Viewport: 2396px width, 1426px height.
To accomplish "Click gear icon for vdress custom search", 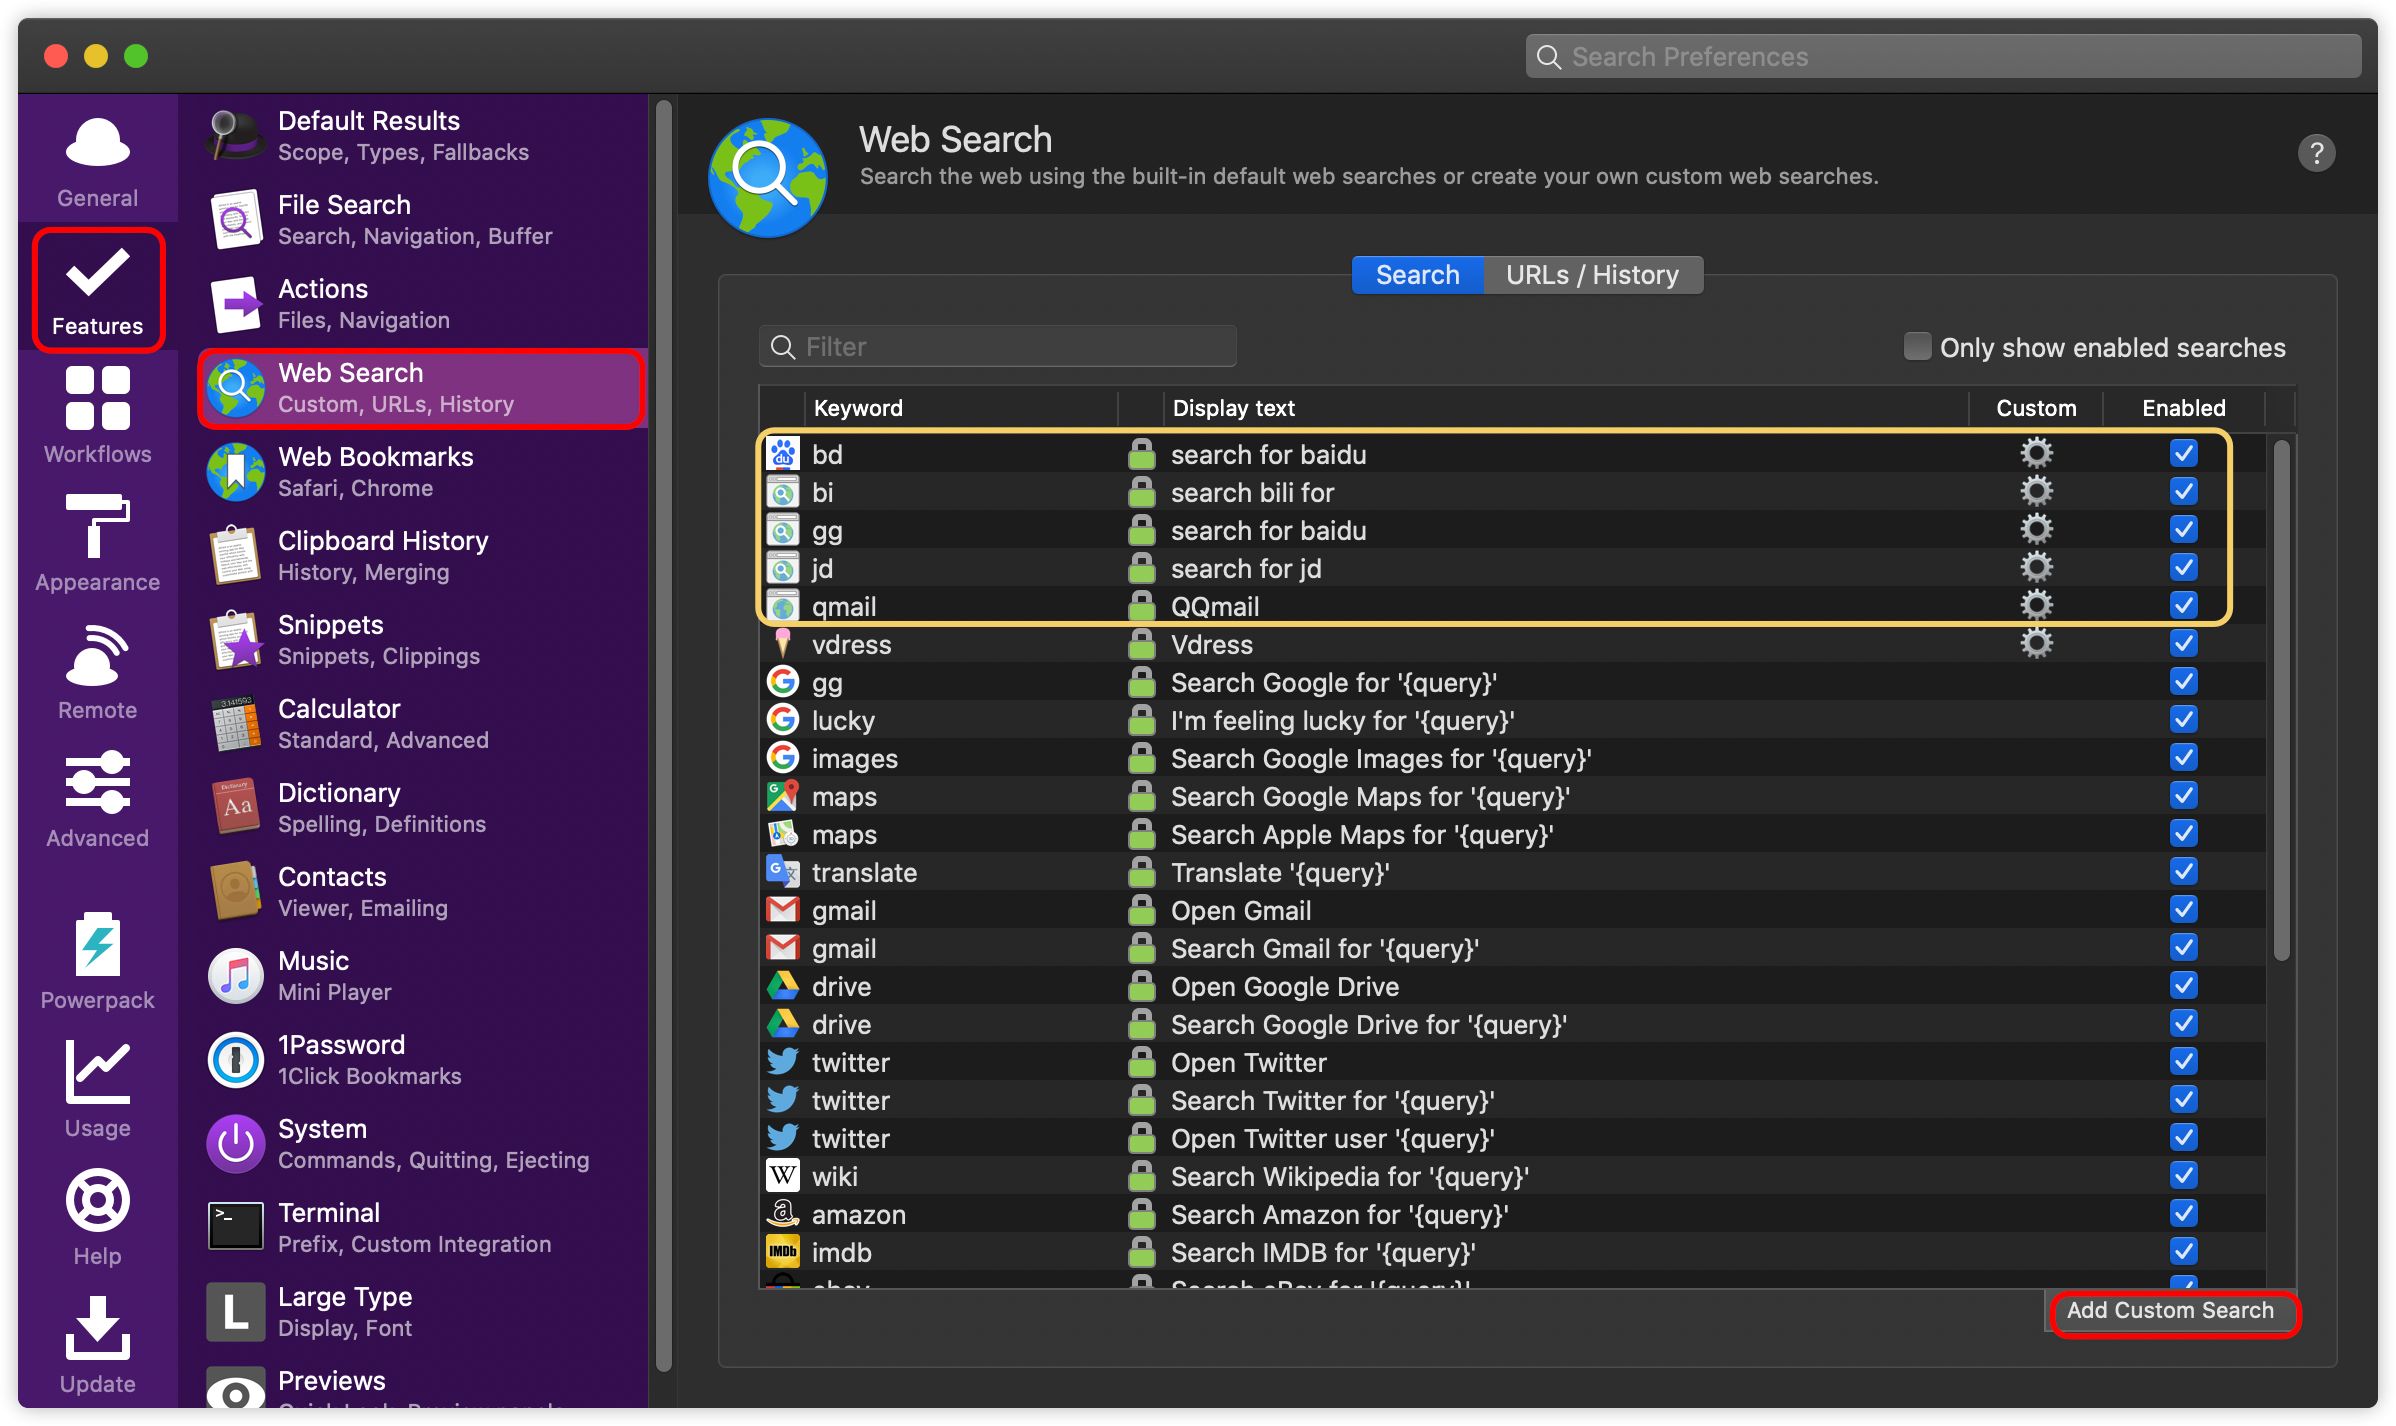I will [2035, 644].
